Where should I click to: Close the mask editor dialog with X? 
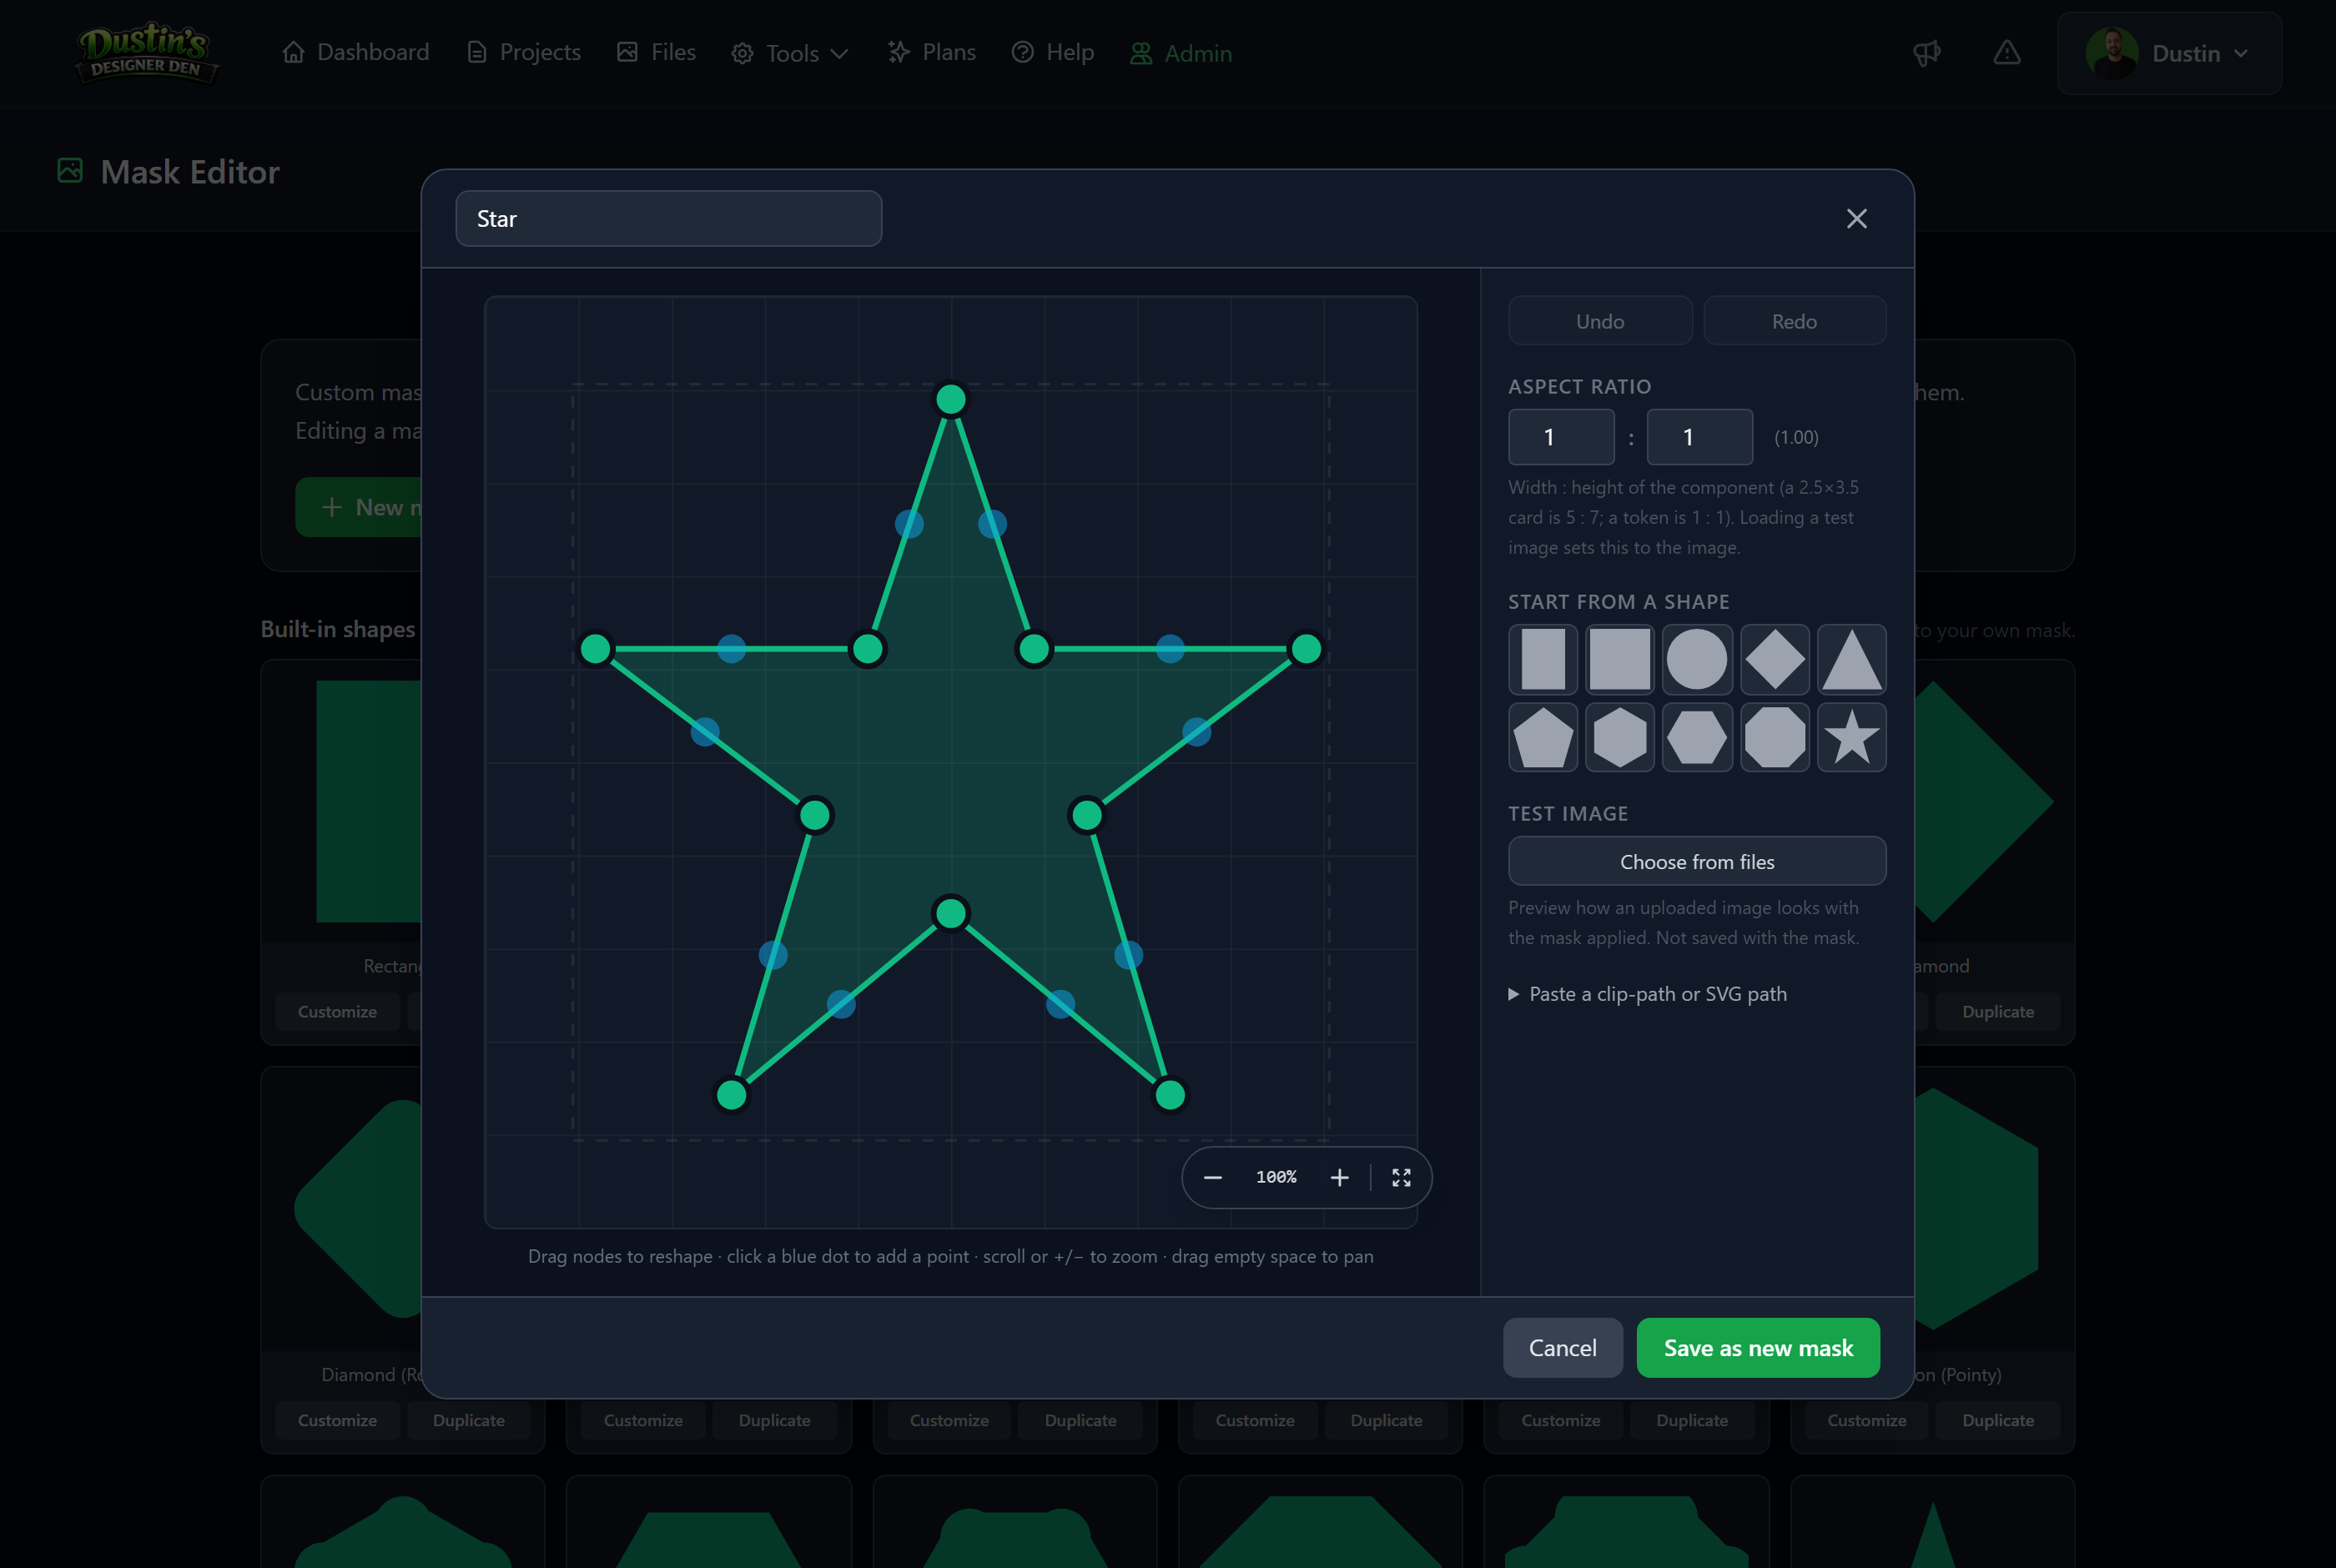coord(1856,219)
